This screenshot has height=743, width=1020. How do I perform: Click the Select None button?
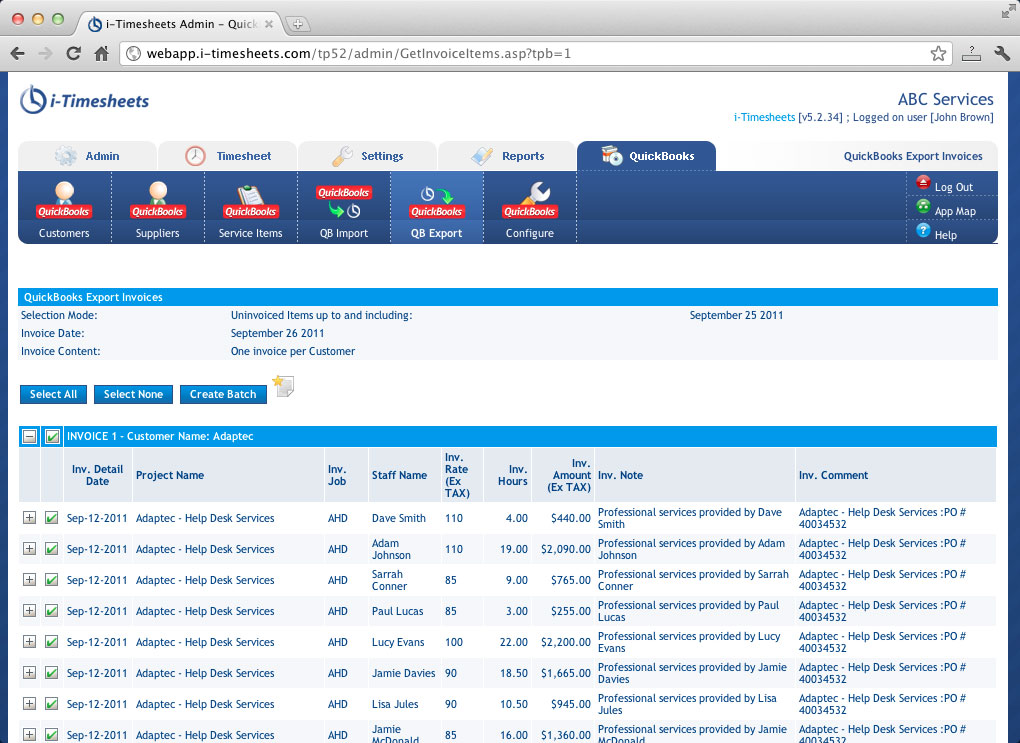click(133, 394)
